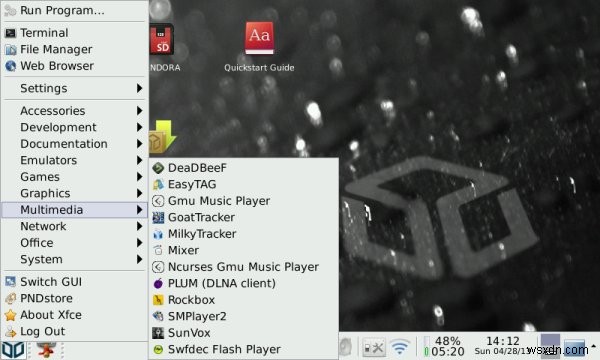Click the SunVox icon
Image resolution: width=600 pixels, height=360 pixels.
158,333
